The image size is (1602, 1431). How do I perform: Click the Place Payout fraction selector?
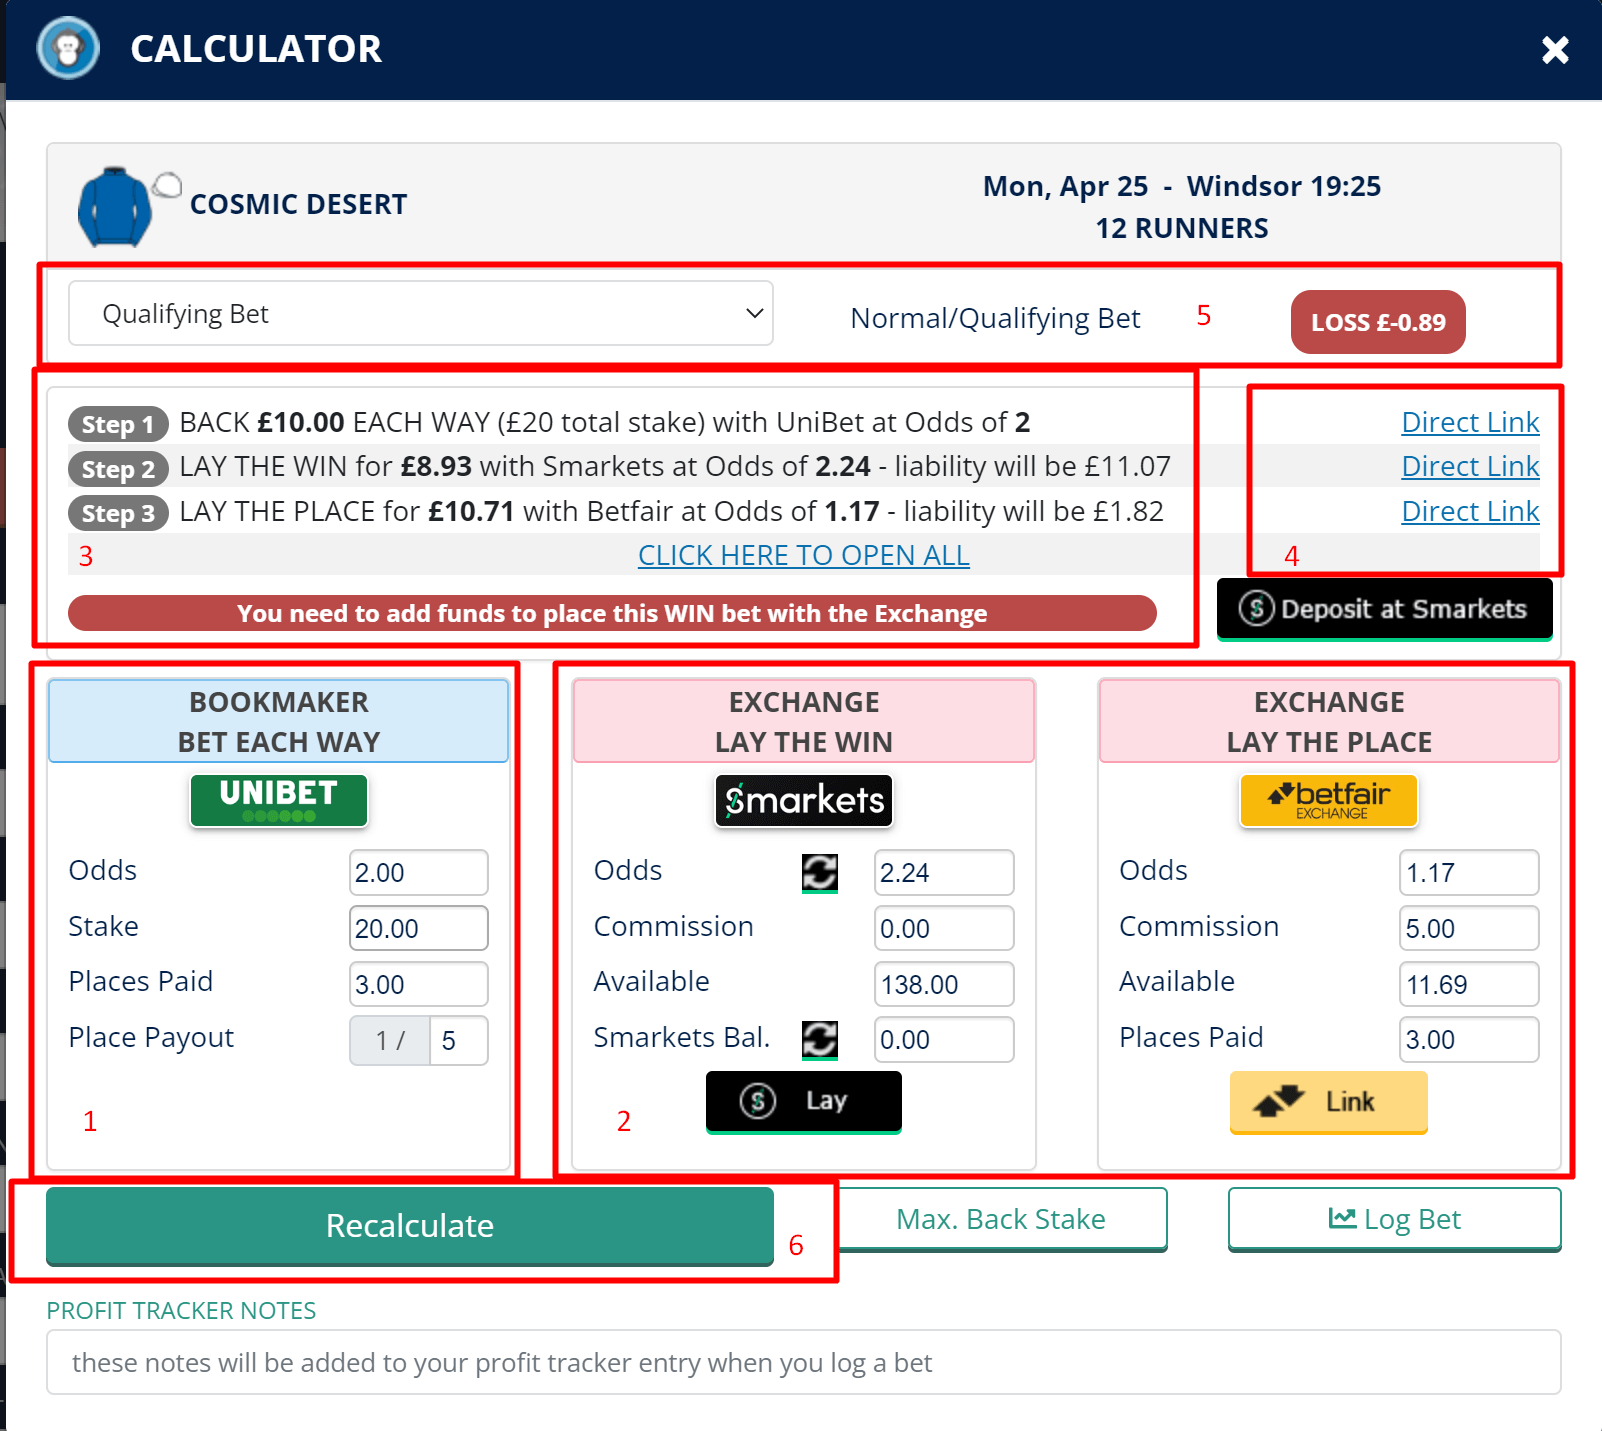pos(389,1040)
